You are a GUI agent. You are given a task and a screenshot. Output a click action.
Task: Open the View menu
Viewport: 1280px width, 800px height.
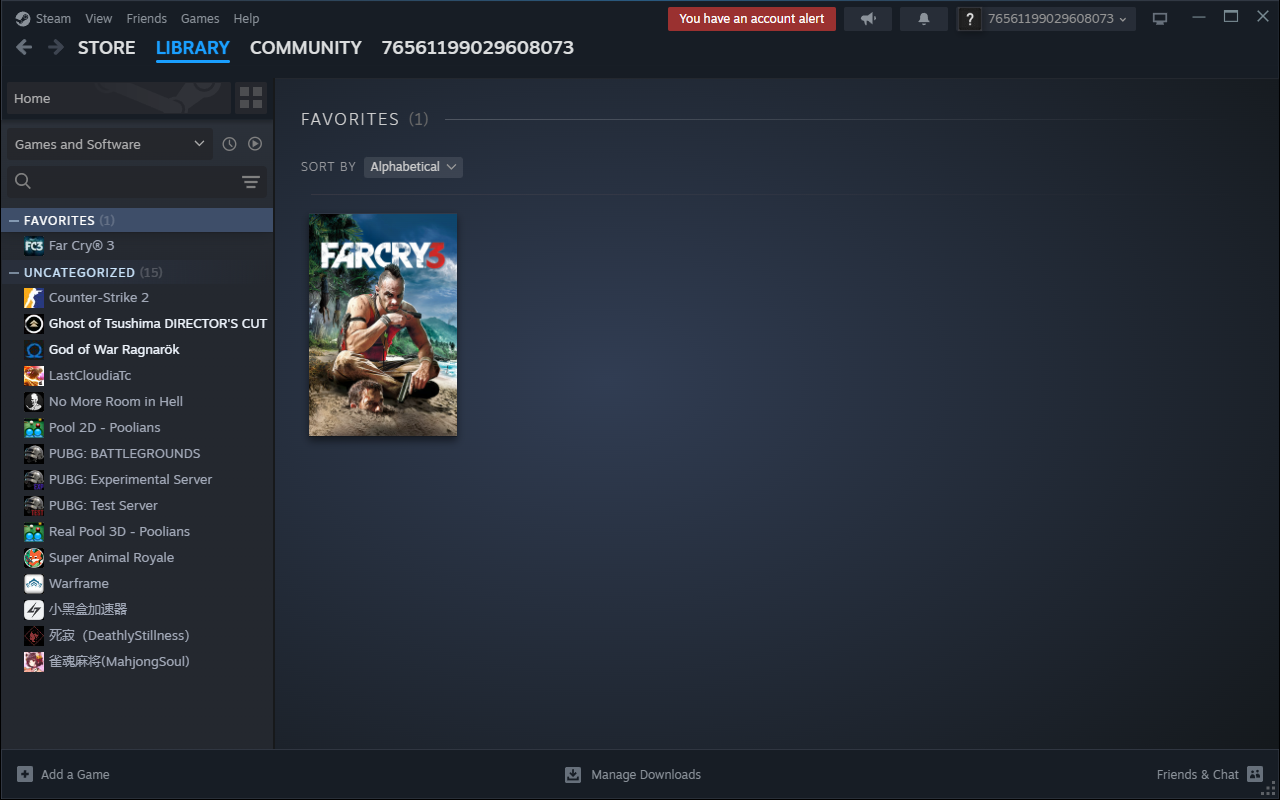pyautogui.click(x=99, y=18)
